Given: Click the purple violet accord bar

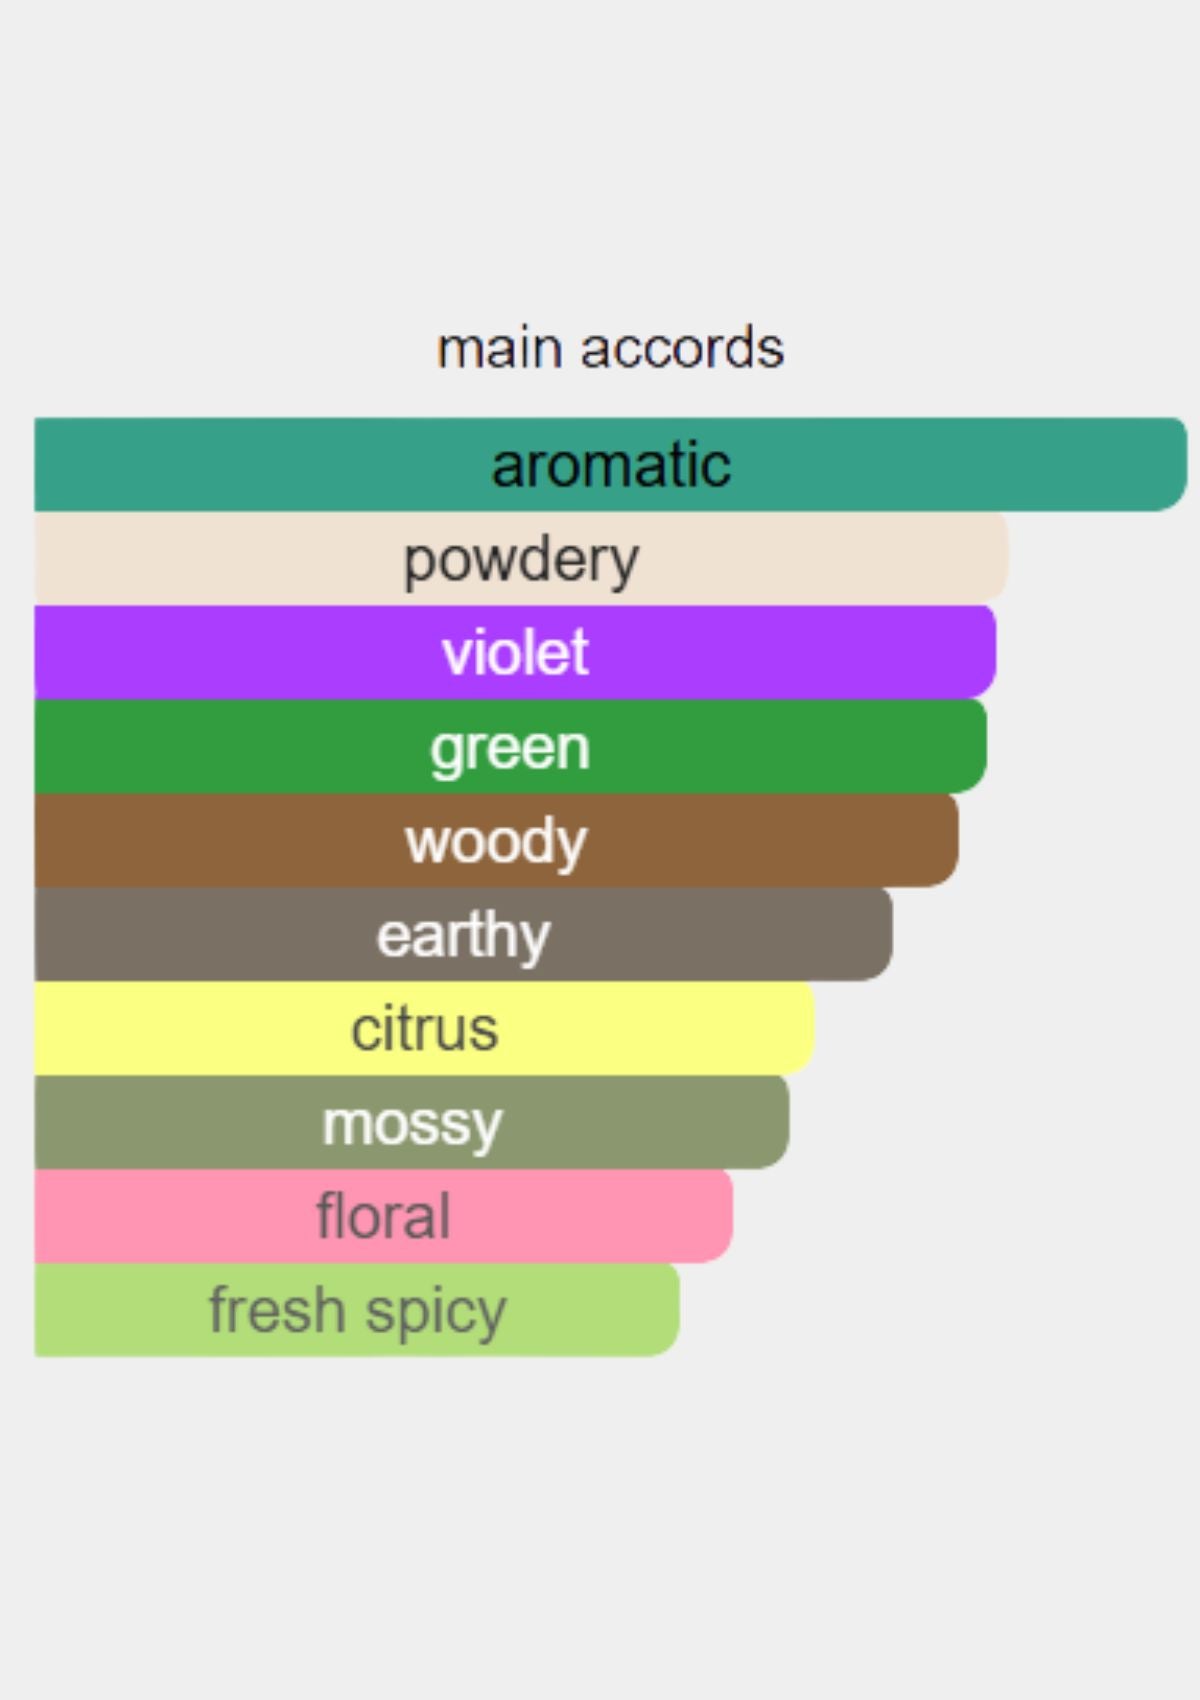Looking at the screenshot, I should [515, 652].
